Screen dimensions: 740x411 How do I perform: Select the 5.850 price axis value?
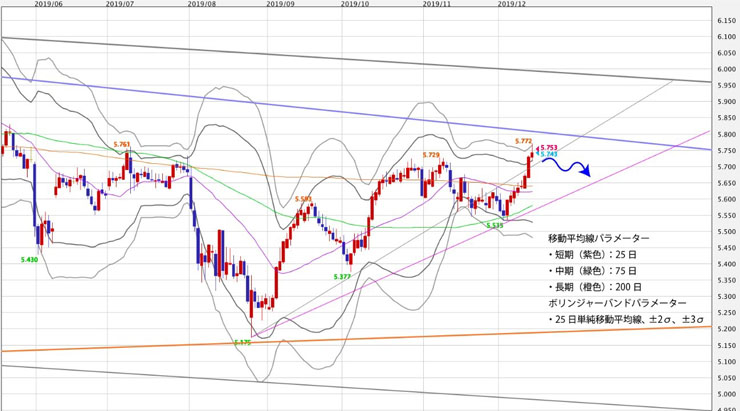pos(727,118)
